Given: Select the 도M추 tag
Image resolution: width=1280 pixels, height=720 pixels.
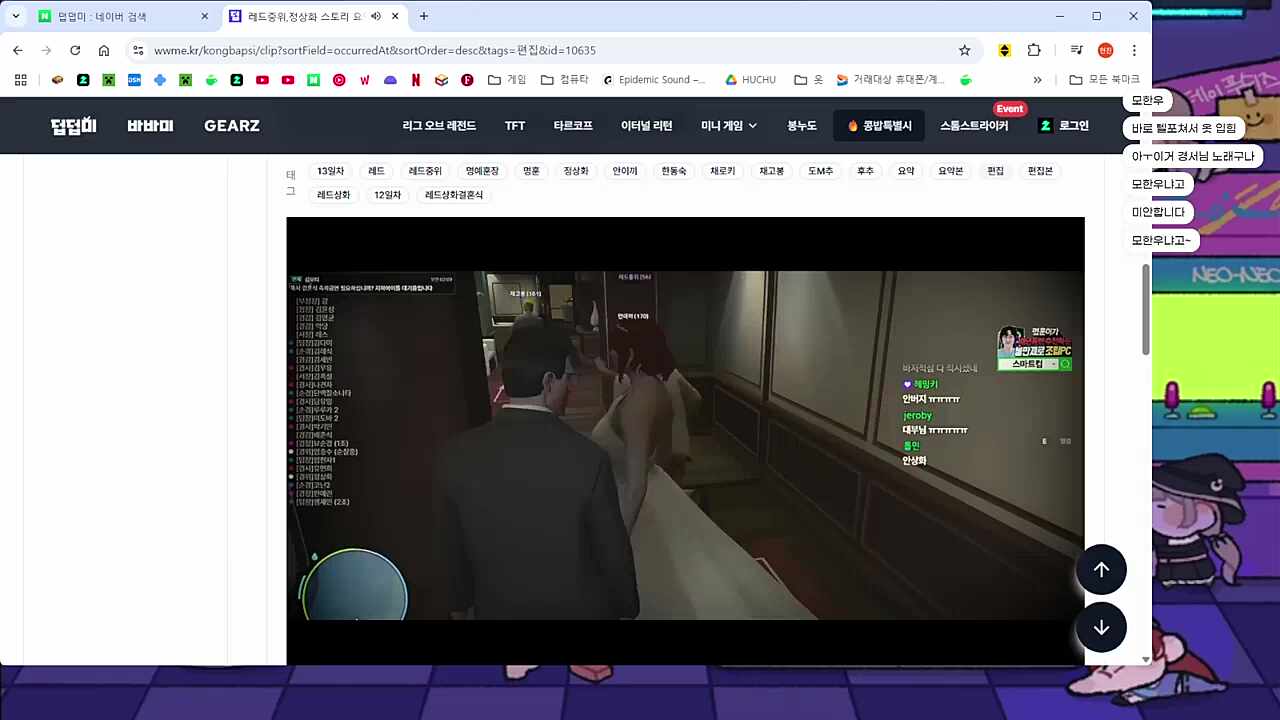Looking at the screenshot, I should pyautogui.click(x=821, y=171).
